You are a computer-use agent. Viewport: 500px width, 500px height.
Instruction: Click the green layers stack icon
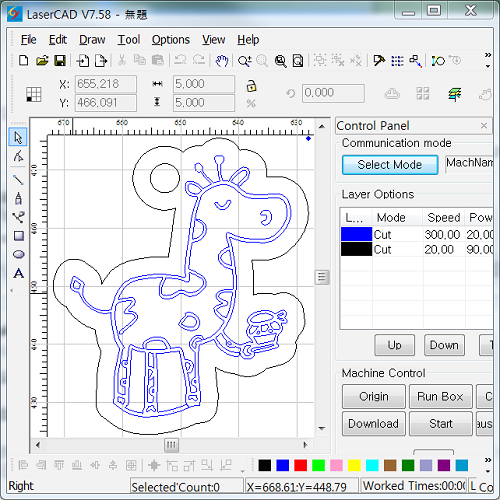pos(455,94)
